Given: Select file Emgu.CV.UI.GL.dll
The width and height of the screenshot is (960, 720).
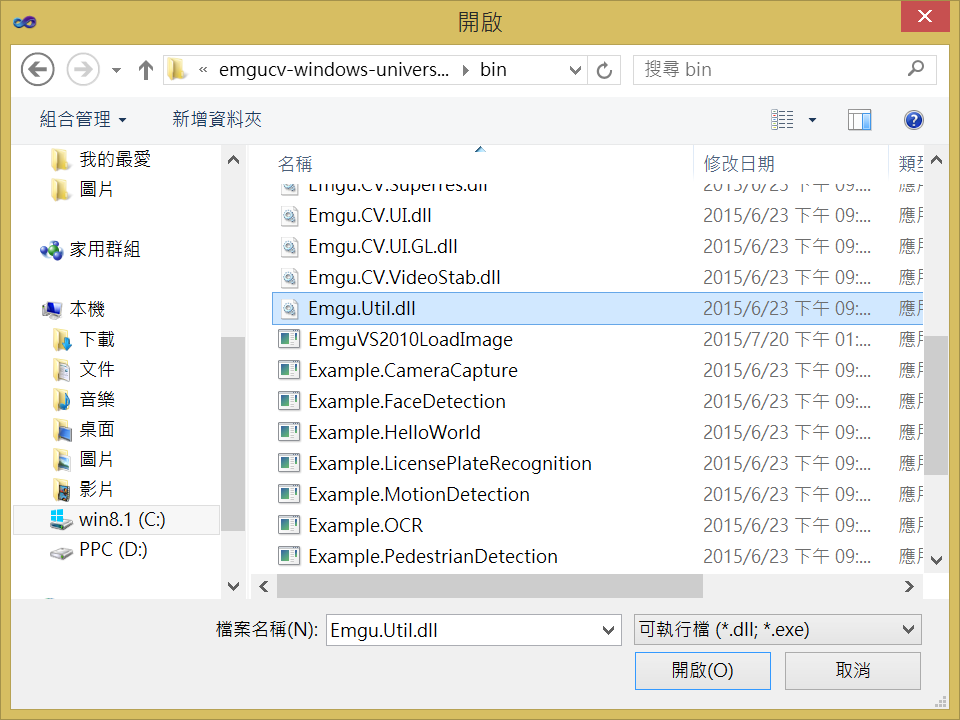Looking at the screenshot, I should tap(383, 247).
